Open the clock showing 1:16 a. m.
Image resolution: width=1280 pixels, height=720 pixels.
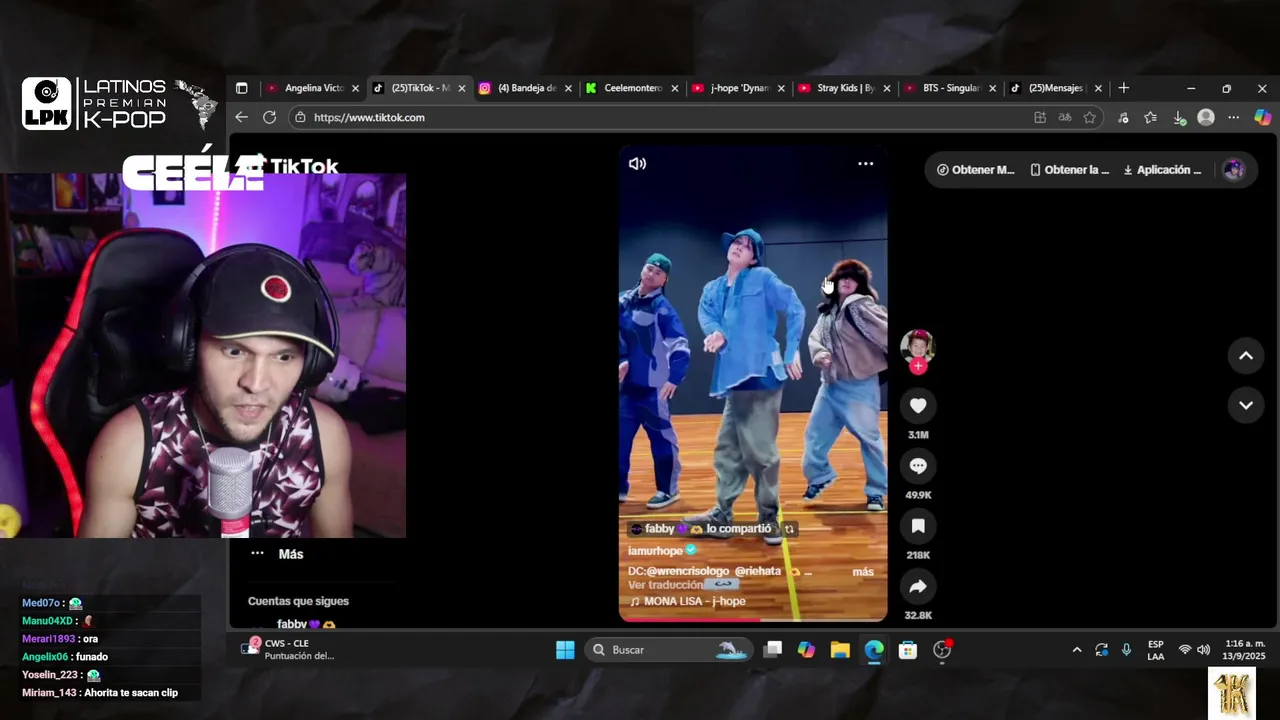coord(1244,650)
